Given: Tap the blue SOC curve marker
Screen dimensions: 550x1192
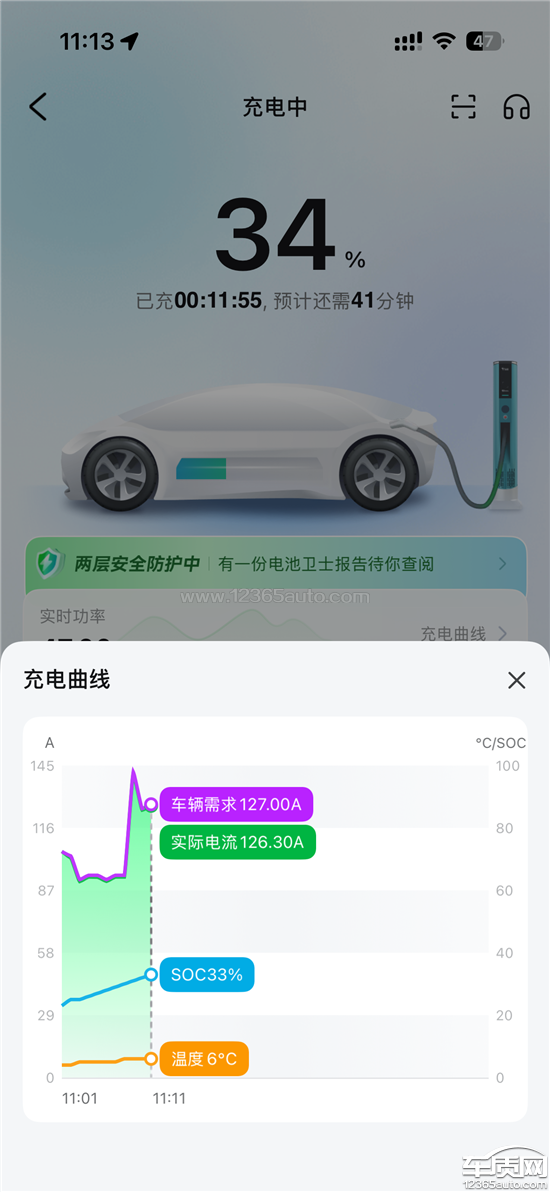Looking at the screenshot, I should [151, 975].
